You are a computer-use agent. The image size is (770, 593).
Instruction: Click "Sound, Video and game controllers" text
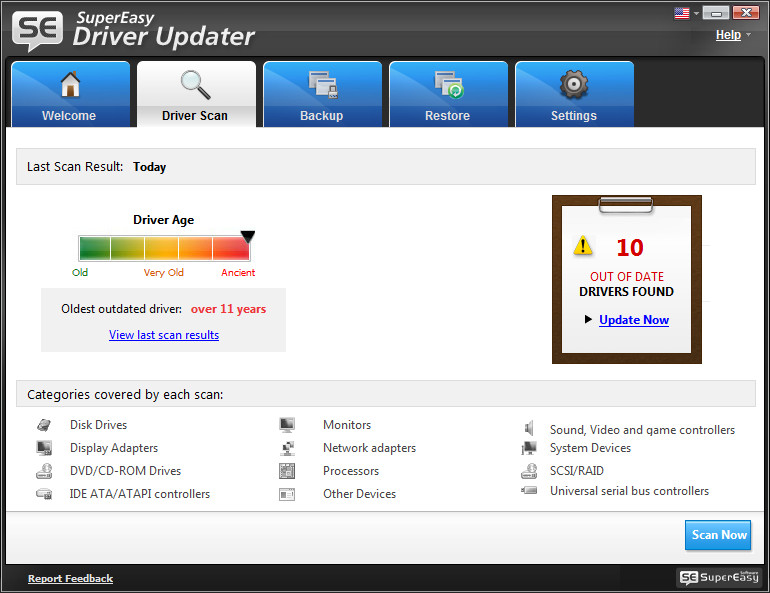[x=642, y=430]
